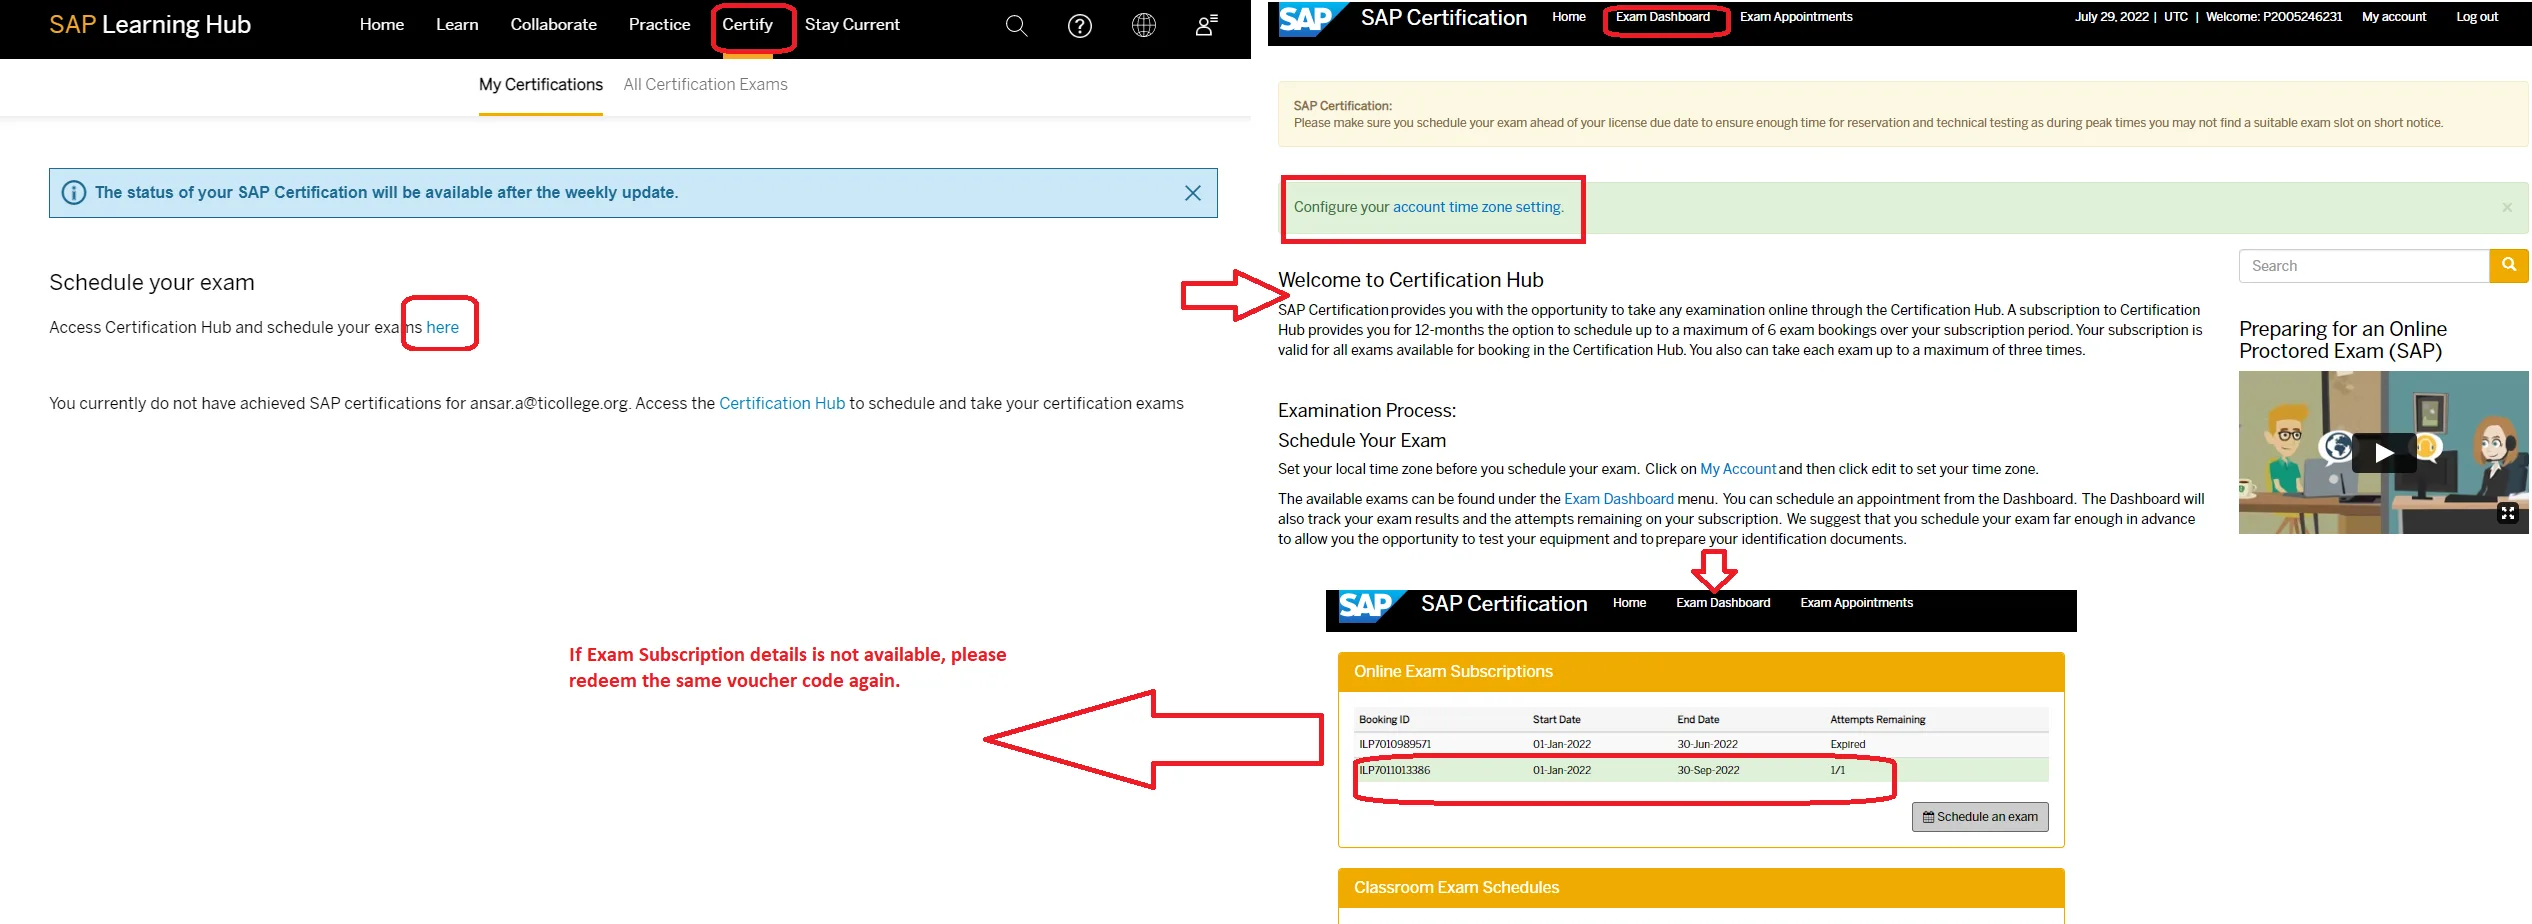Screen dimensions: 2532x924
Task: Follow the 'here' link to schedule exams
Action: click(x=442, y=327)
